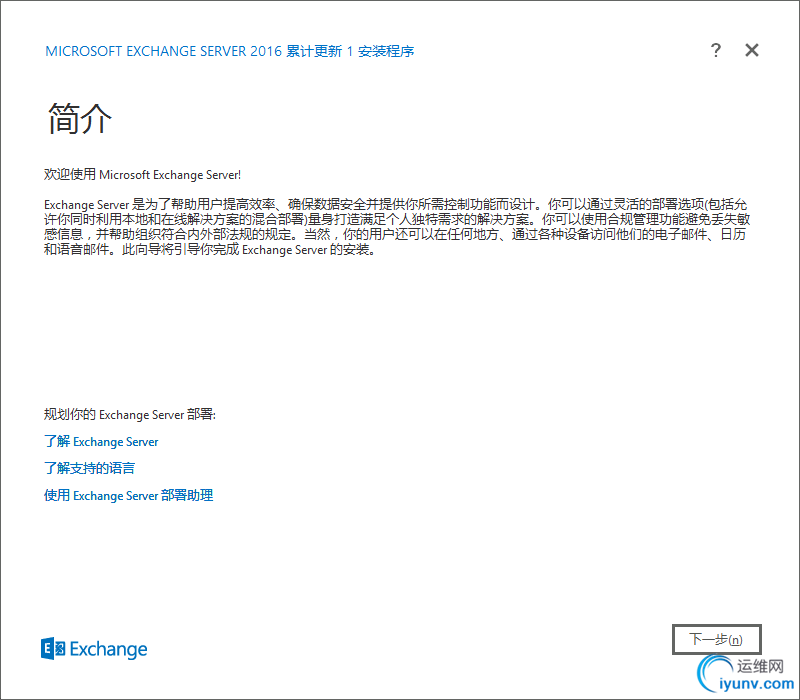This screenshot has width=800, height=700.
Task: Click the label 规划你的 Exchange Server 部署:
Action: point(130,414)
